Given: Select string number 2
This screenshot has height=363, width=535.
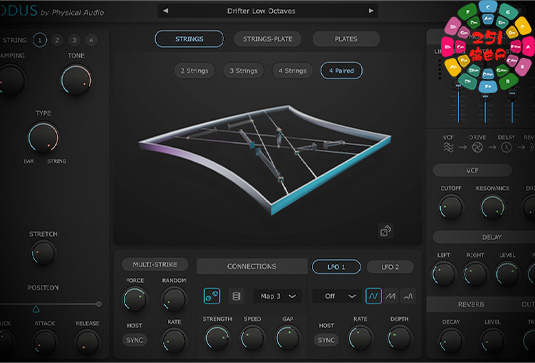Looking at the screenshot, I should 57,40.
